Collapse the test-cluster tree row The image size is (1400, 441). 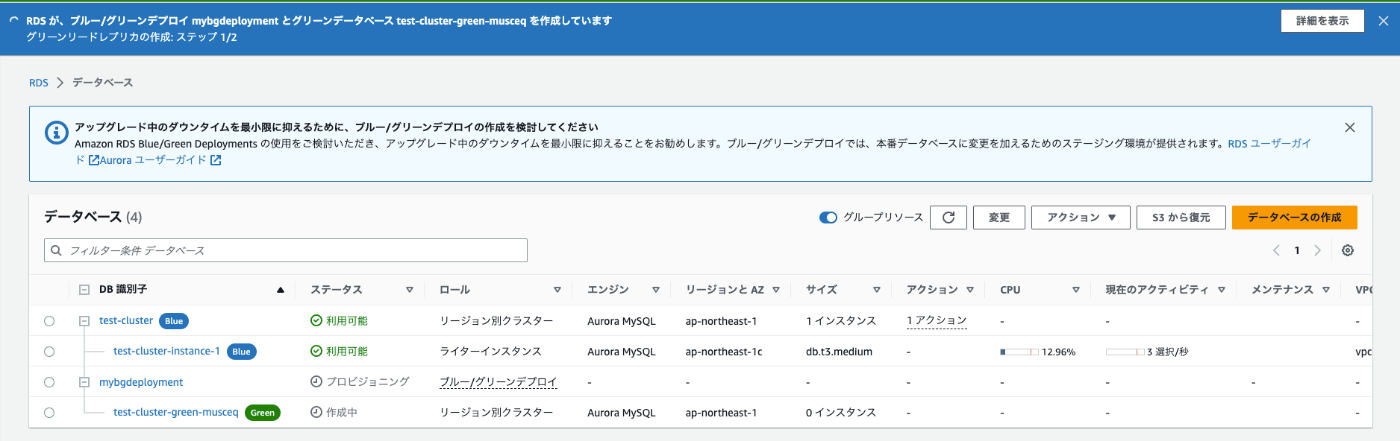pyautogui.click(x=84, y=321)
